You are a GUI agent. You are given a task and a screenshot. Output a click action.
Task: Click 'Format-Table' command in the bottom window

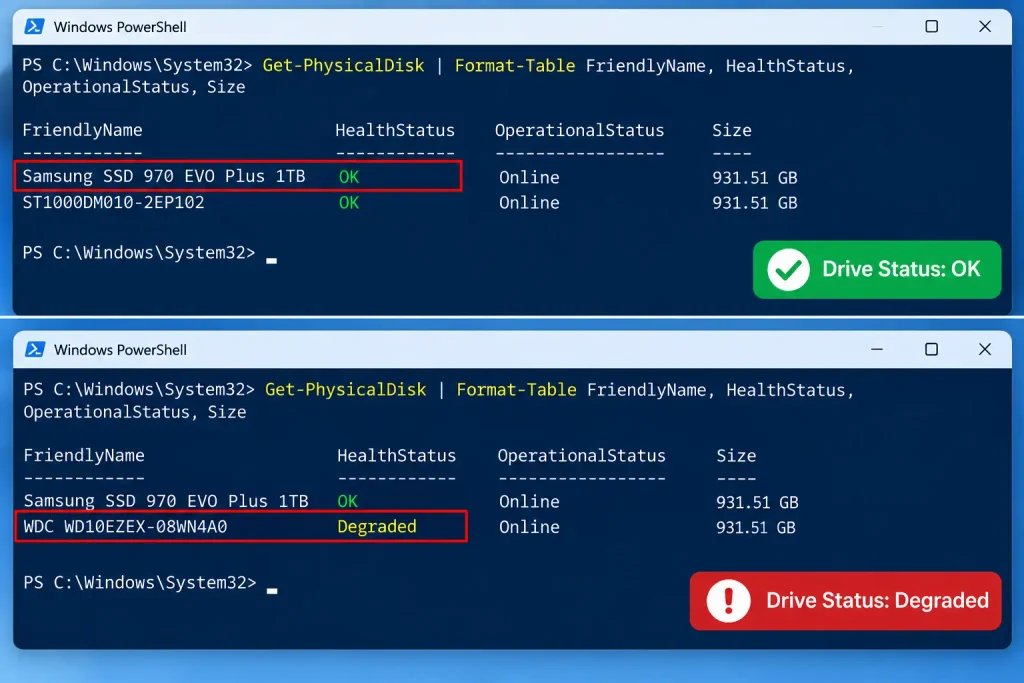click(x=517, y=390)
